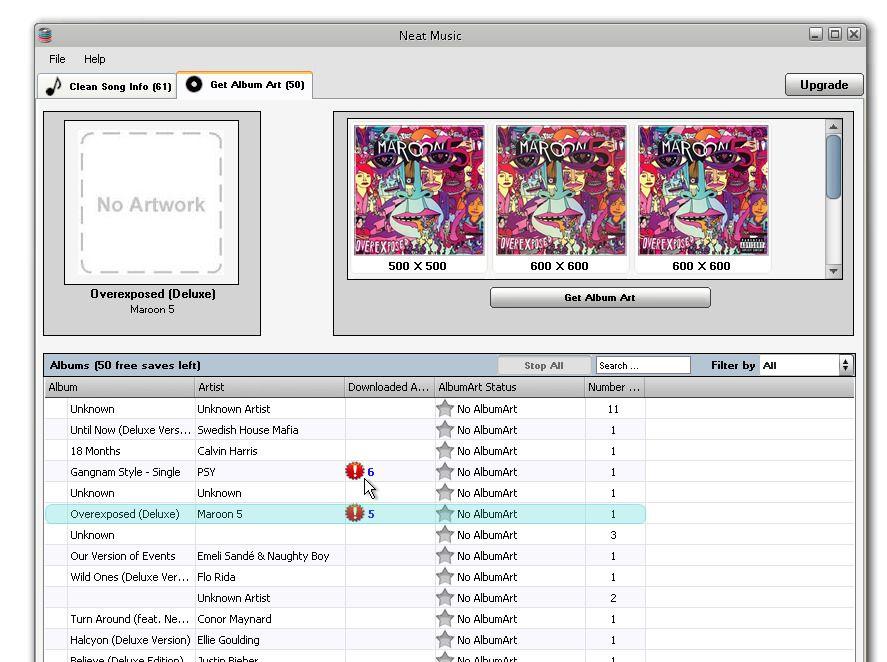Viewport: 887px width, 662px height.
Task: Click the artwork list vertical scrollbar thumb
Action: point(833,167)
